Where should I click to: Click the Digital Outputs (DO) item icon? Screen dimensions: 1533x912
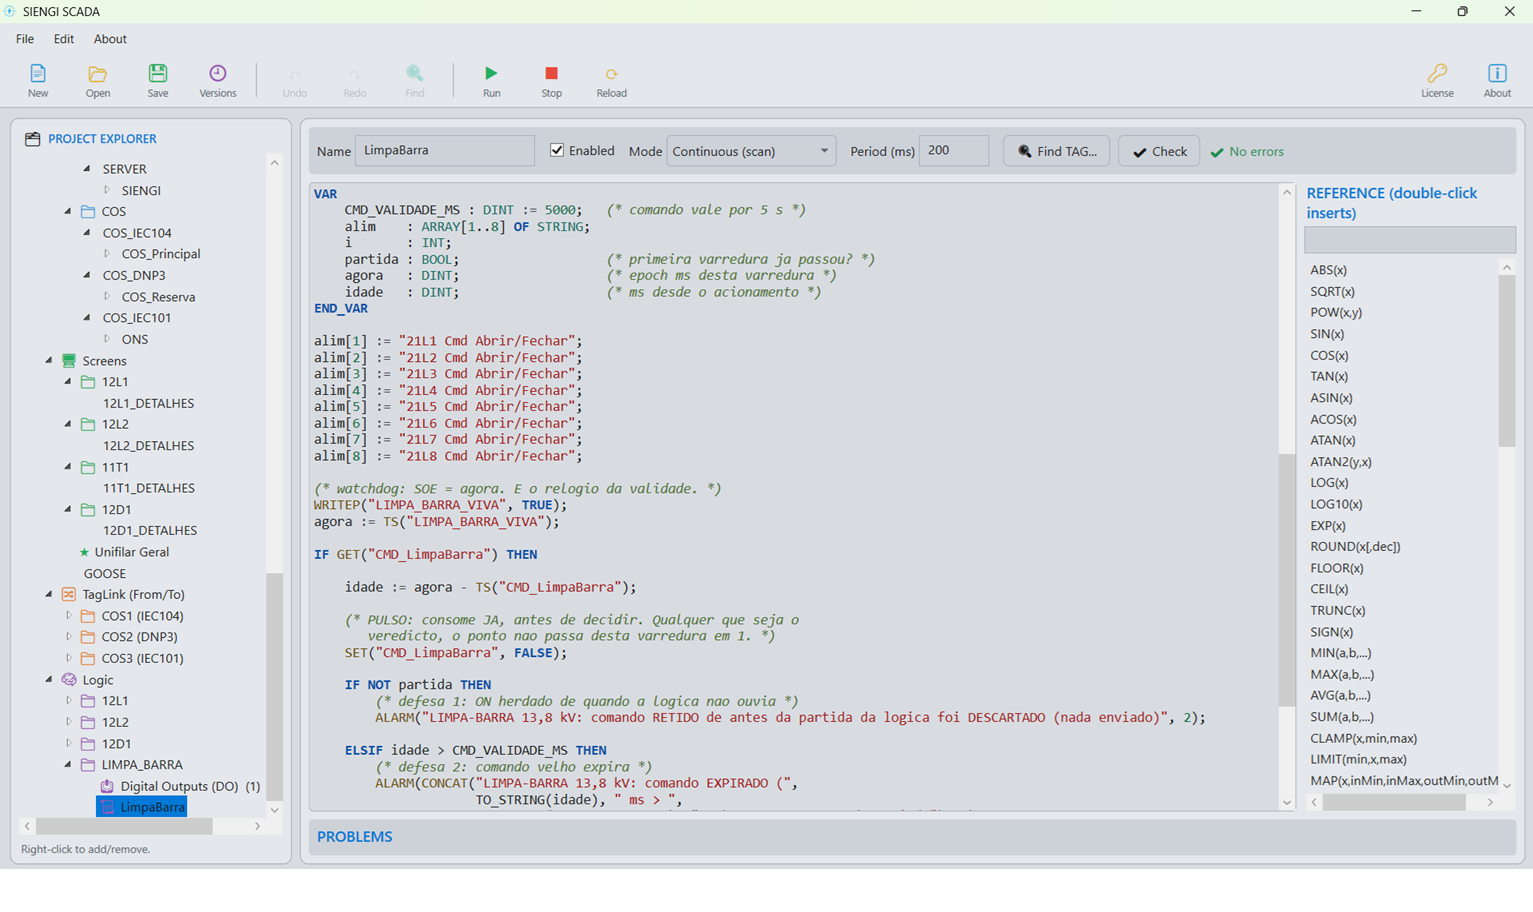click(x=107, y=786)
